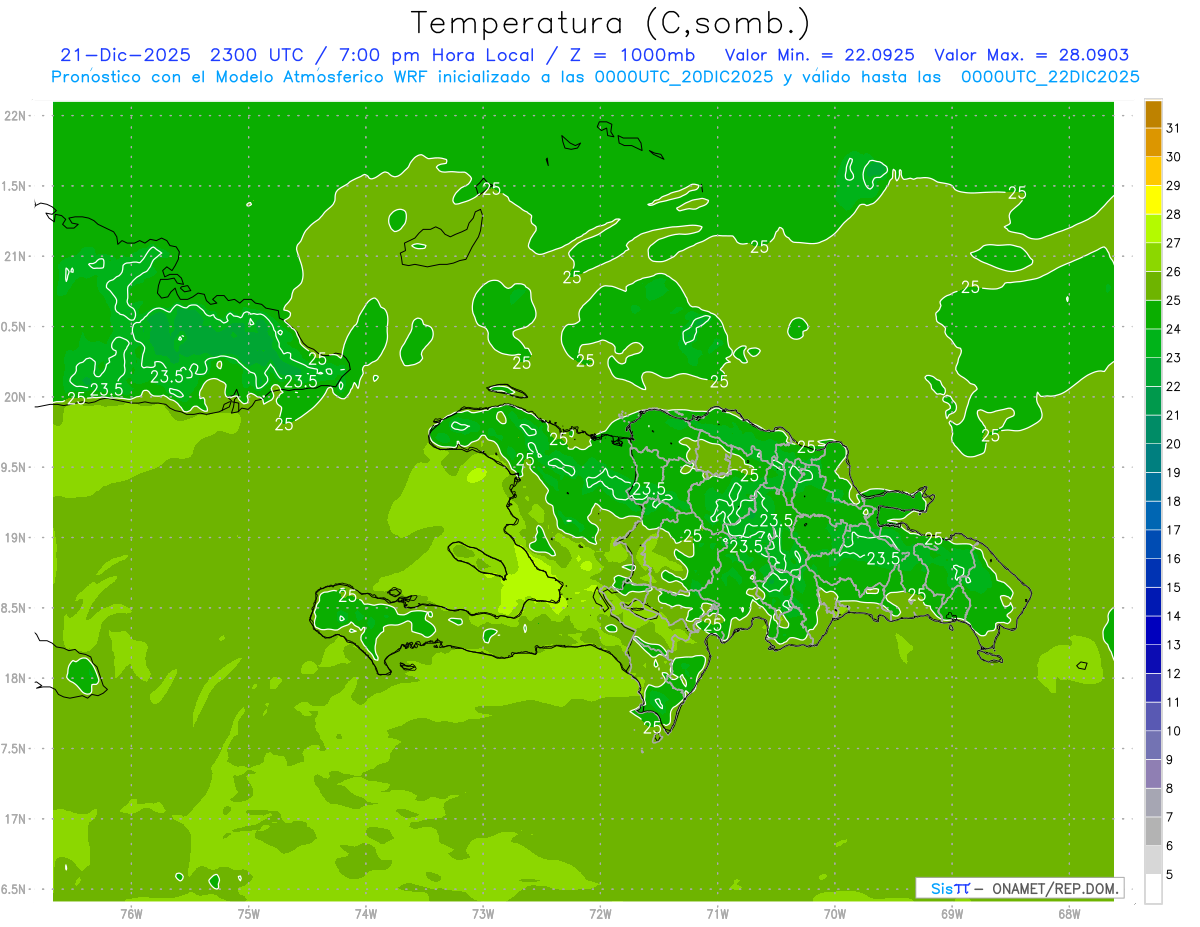Click the 'Temperatura (C,somb.)' chart title

tap(610, 23)
